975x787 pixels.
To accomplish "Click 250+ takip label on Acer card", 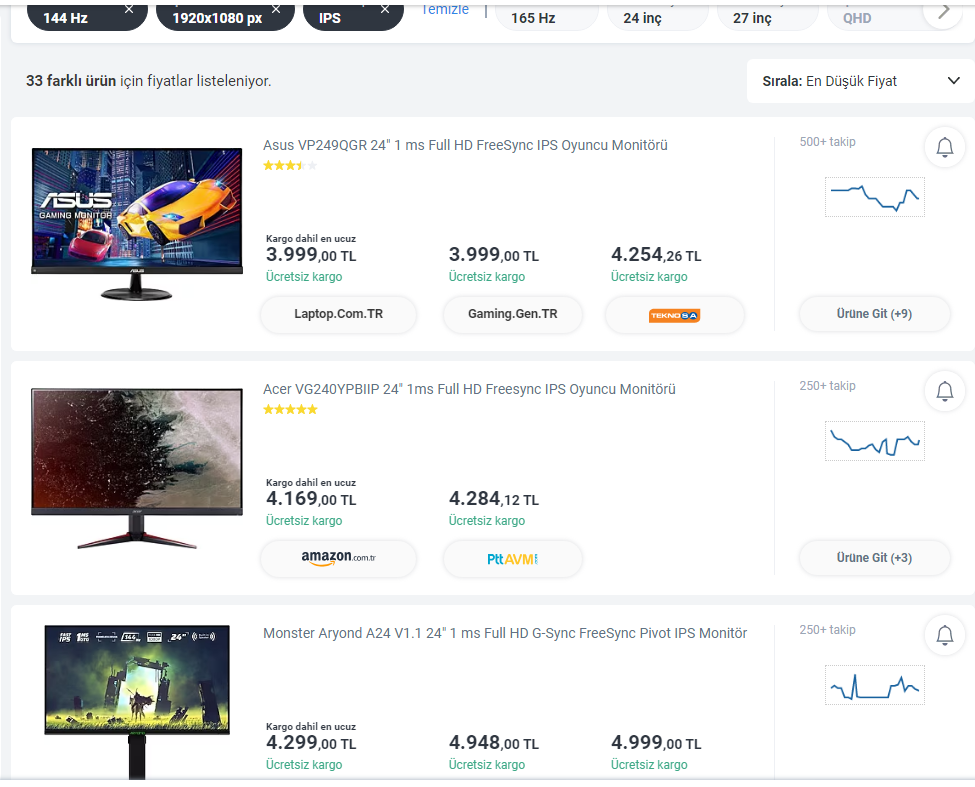I will point(828,385).
